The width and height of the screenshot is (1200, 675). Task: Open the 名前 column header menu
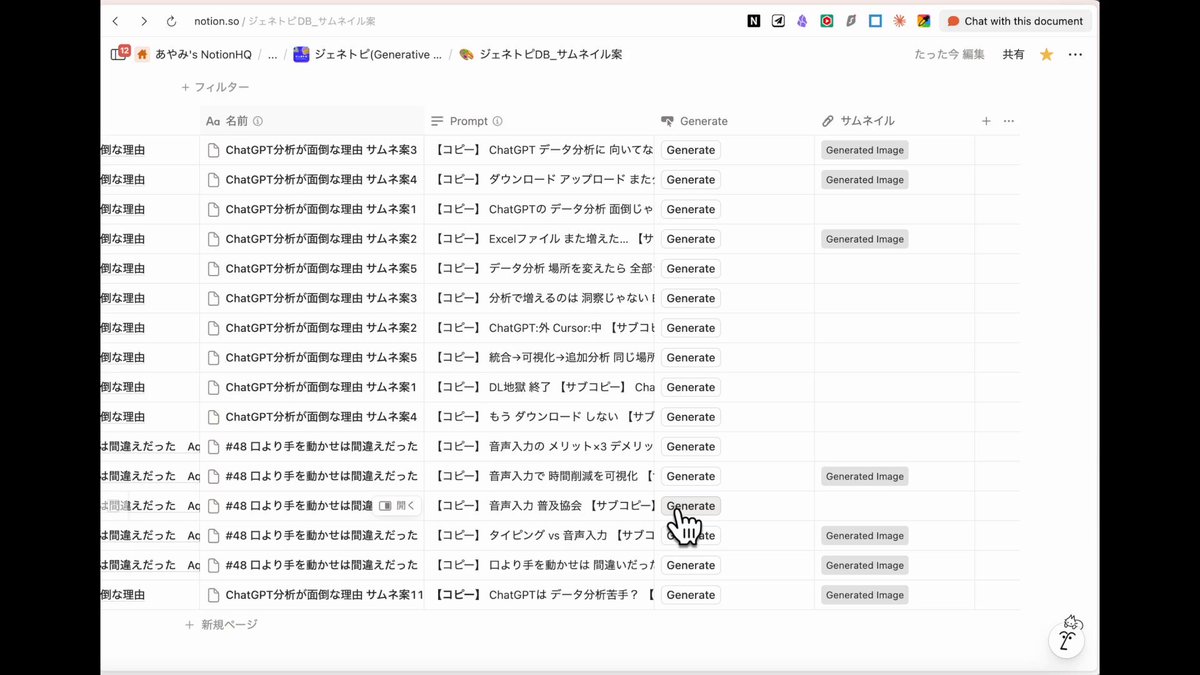click(x=311, y=121)
